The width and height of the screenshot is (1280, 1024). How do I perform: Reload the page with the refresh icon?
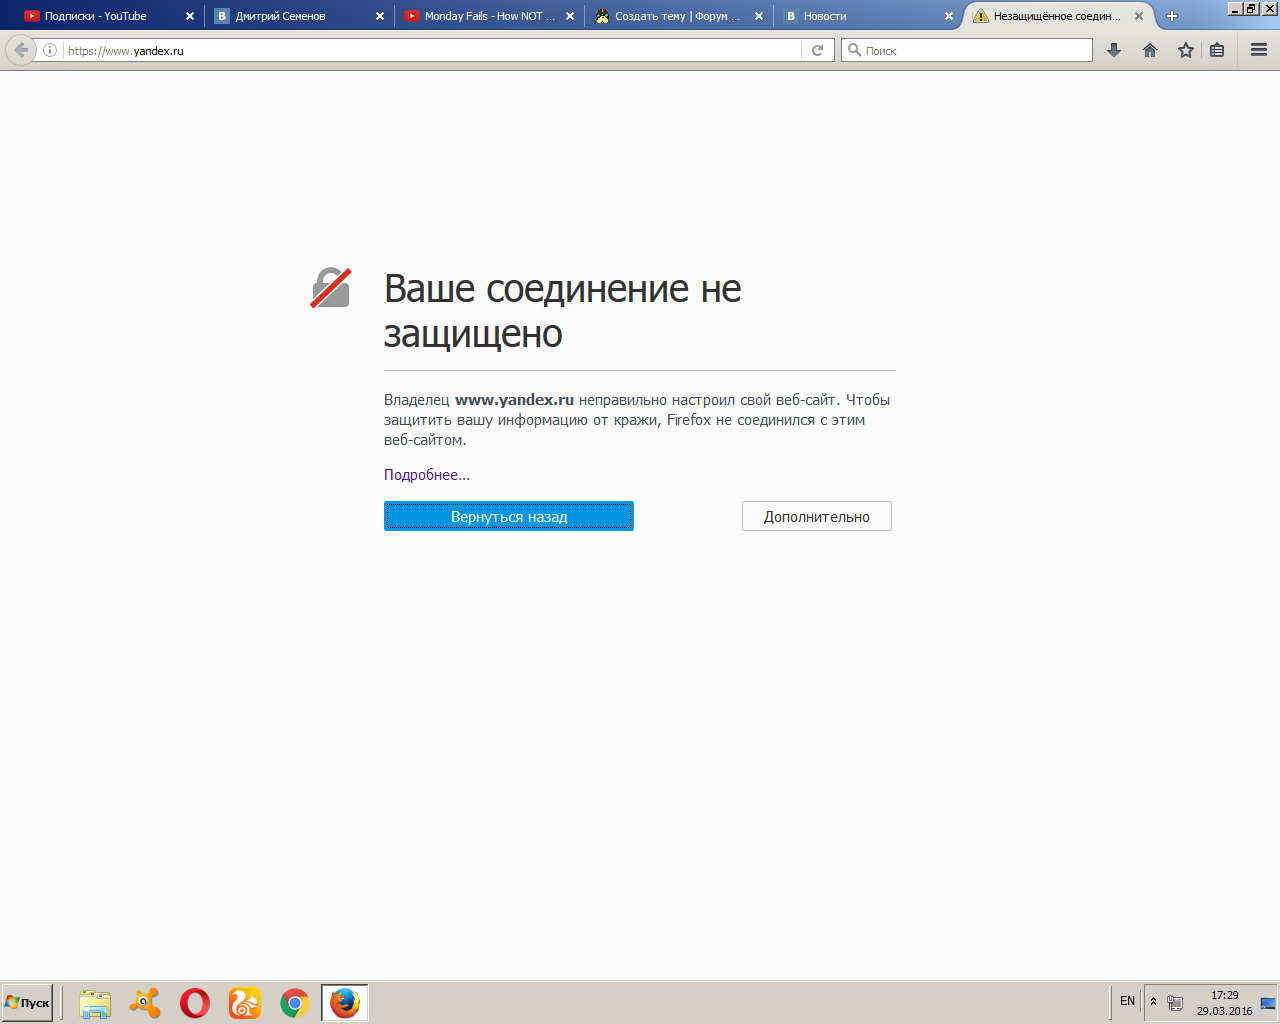817,50
